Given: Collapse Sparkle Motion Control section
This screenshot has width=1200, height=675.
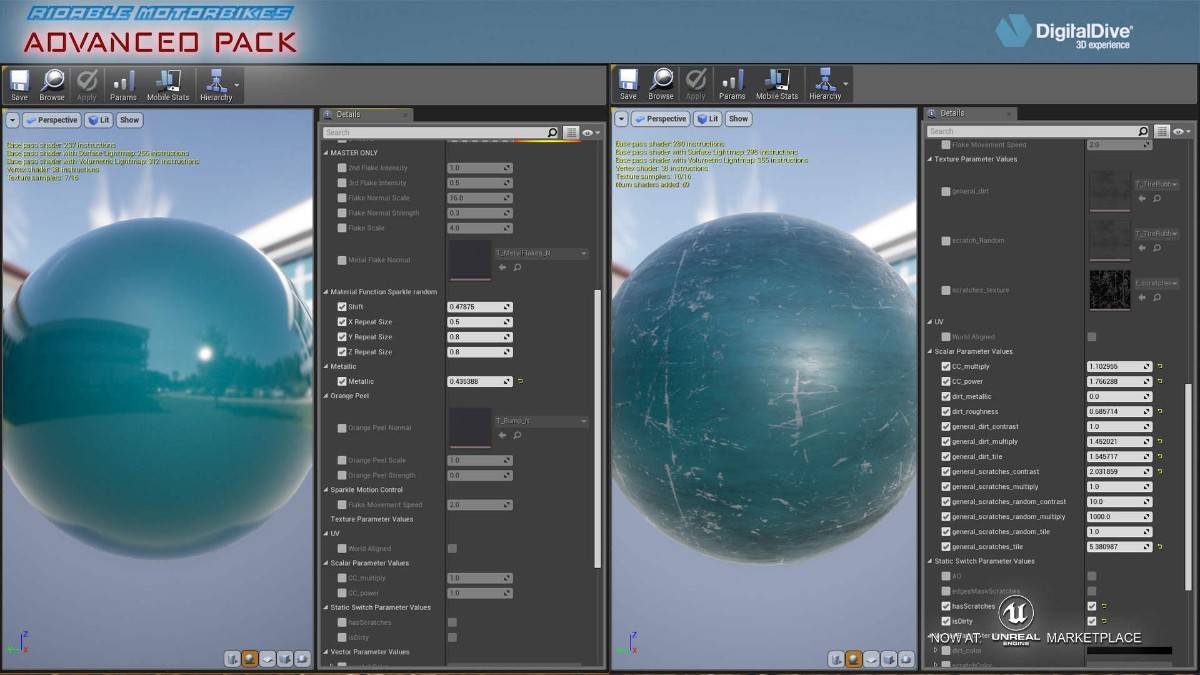Looking at the screenshot, I should click(x=325, y=490).
